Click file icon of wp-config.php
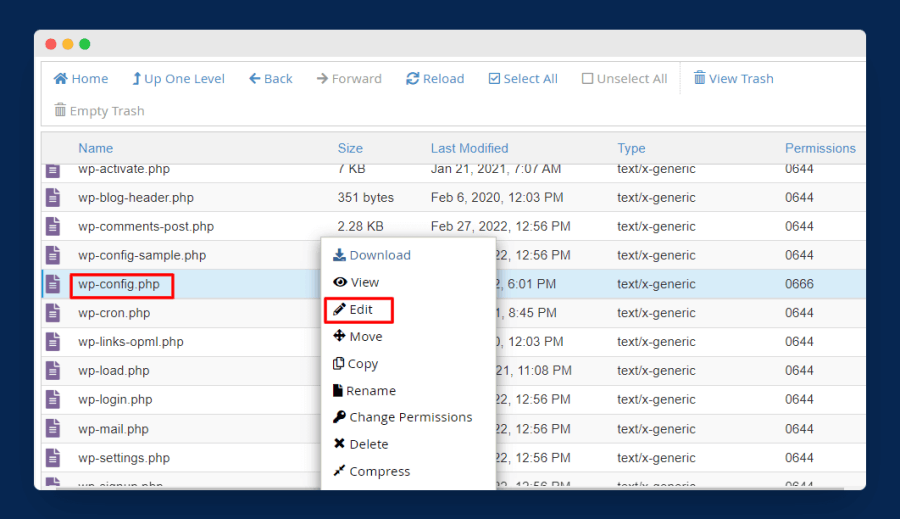This screenshot has height=519, width=900. [x=53, y=284]
